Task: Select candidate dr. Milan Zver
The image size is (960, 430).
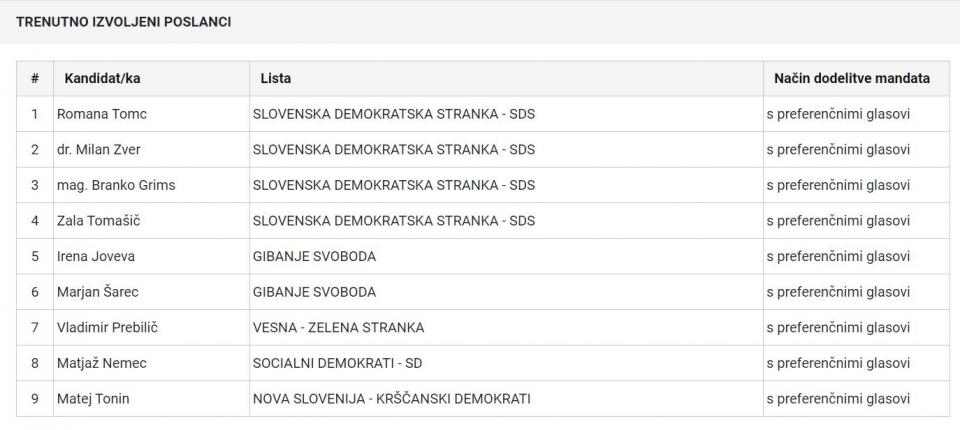Action: coord(99,150)
